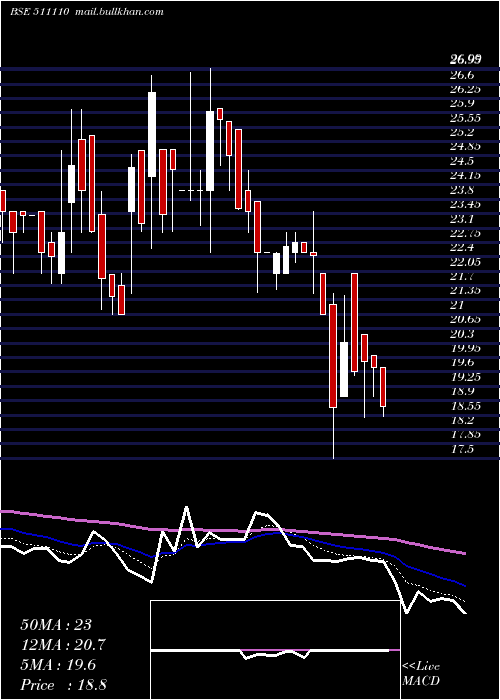Screen dimensions: 500x700
Task: Click the <<Live MACD label
Action: coord(421,673)
